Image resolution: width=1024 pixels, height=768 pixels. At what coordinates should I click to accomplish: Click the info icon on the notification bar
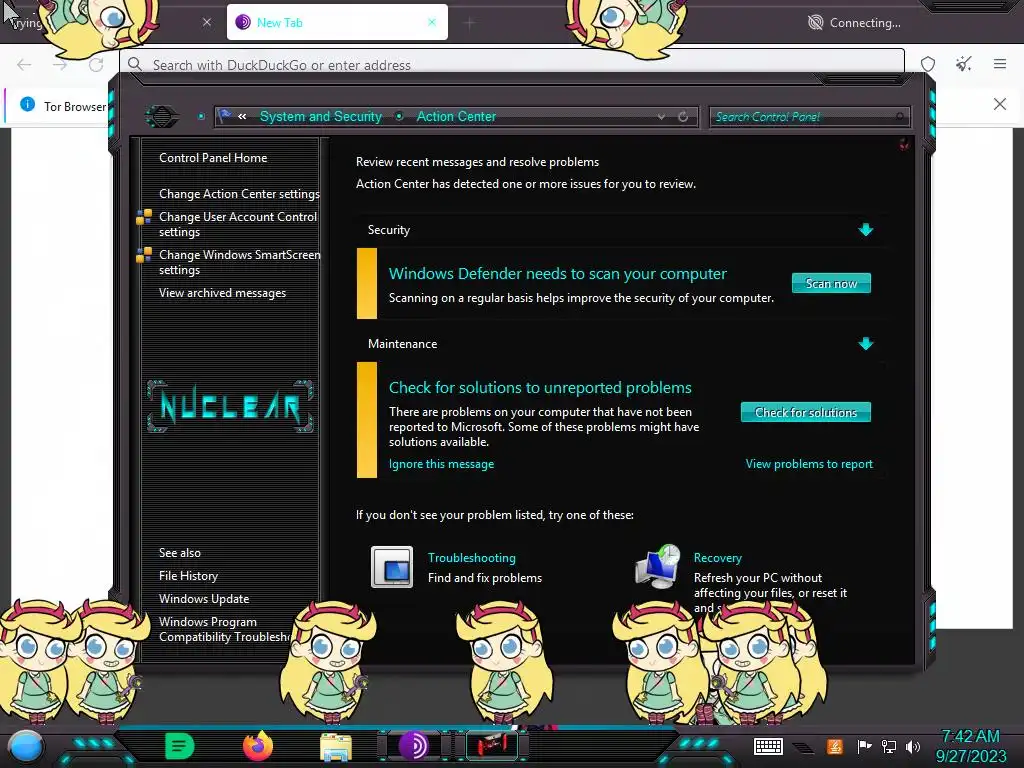(x=27, y=104)
